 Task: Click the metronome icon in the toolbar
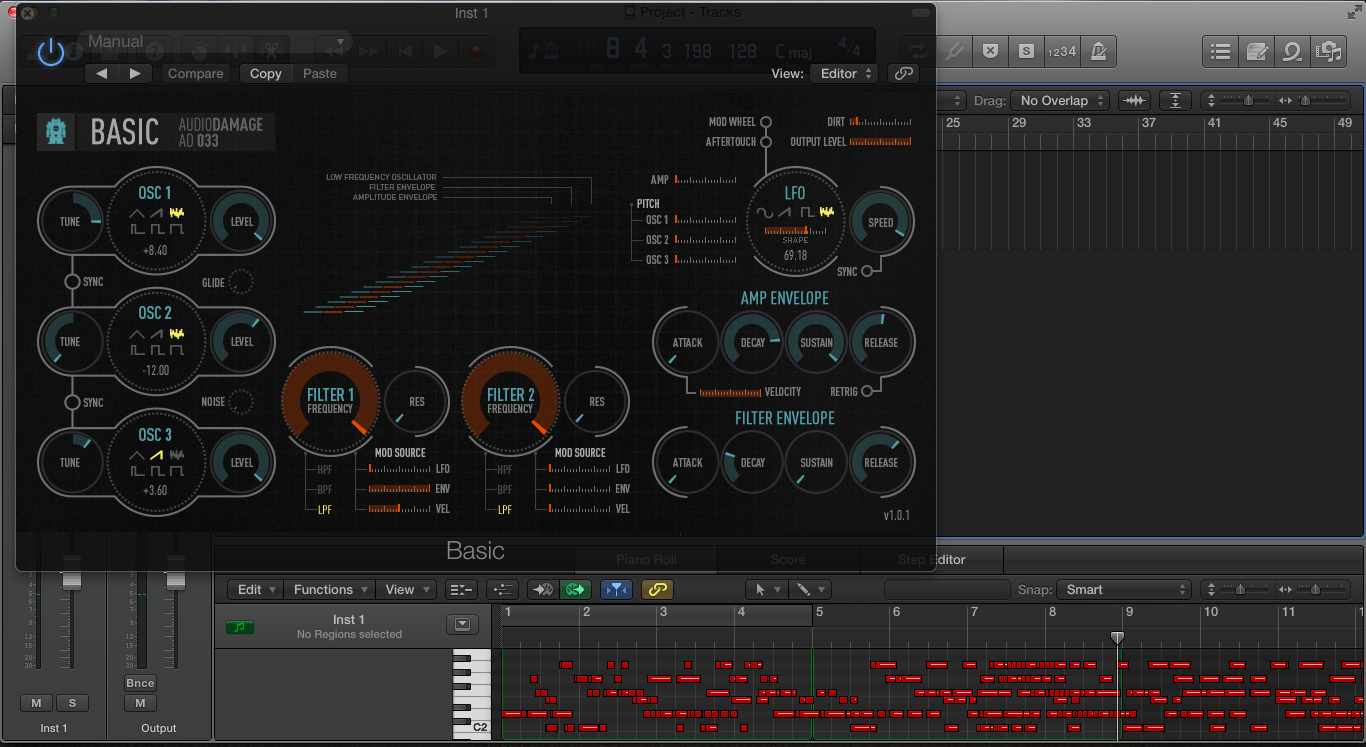coord(1098,51)
